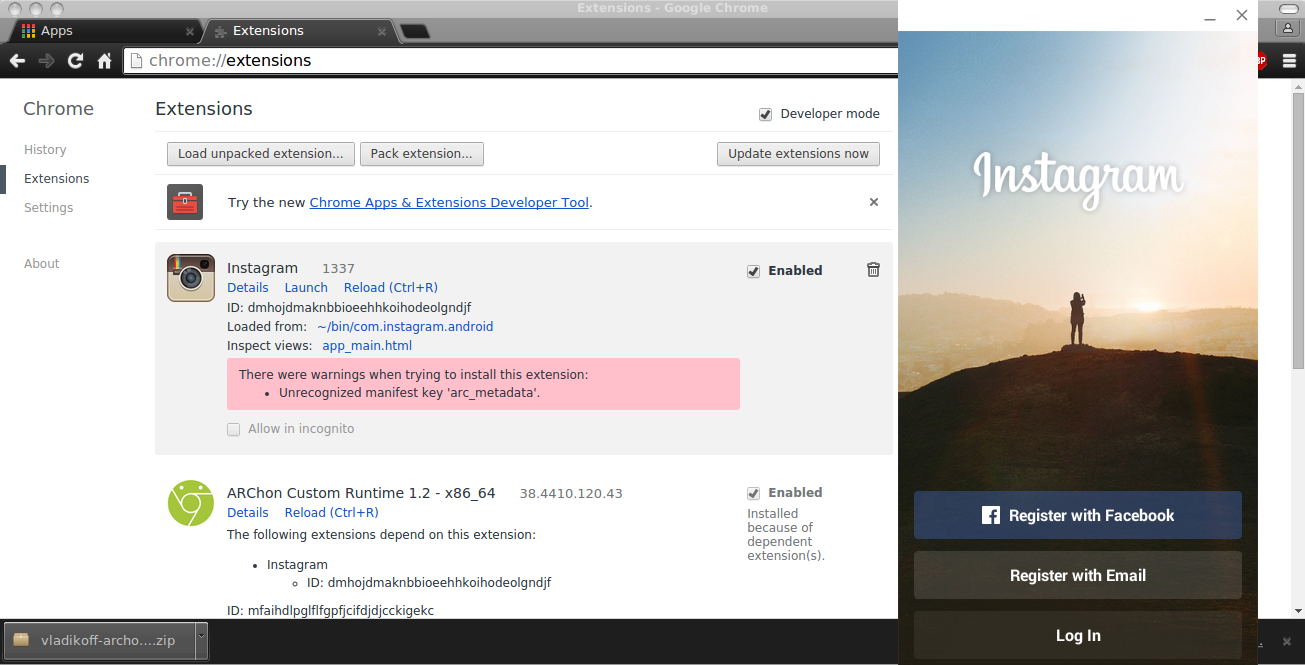Click ARChon Custom Runtime Enabled checkbox
The image size is (1305, 665).
point(753,493)
